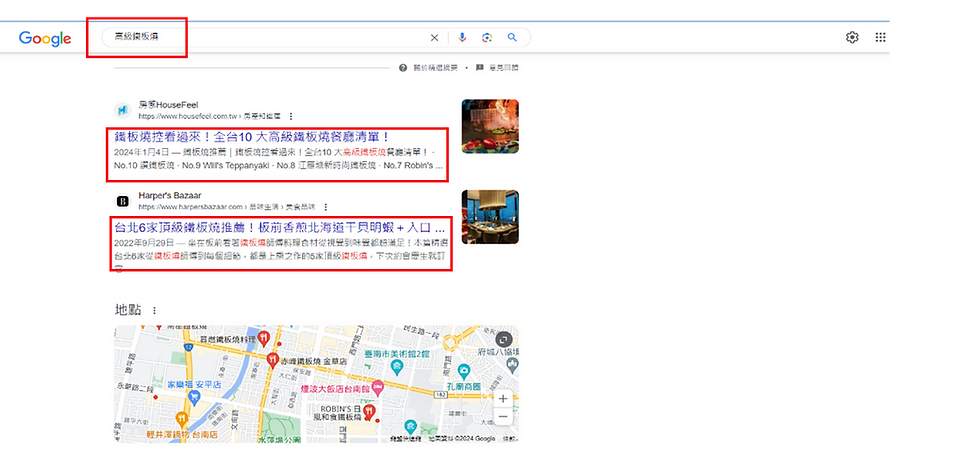Click the Harper's Bazaar site name text
This screenshot has width=980, height=467.
coord(170,196)
